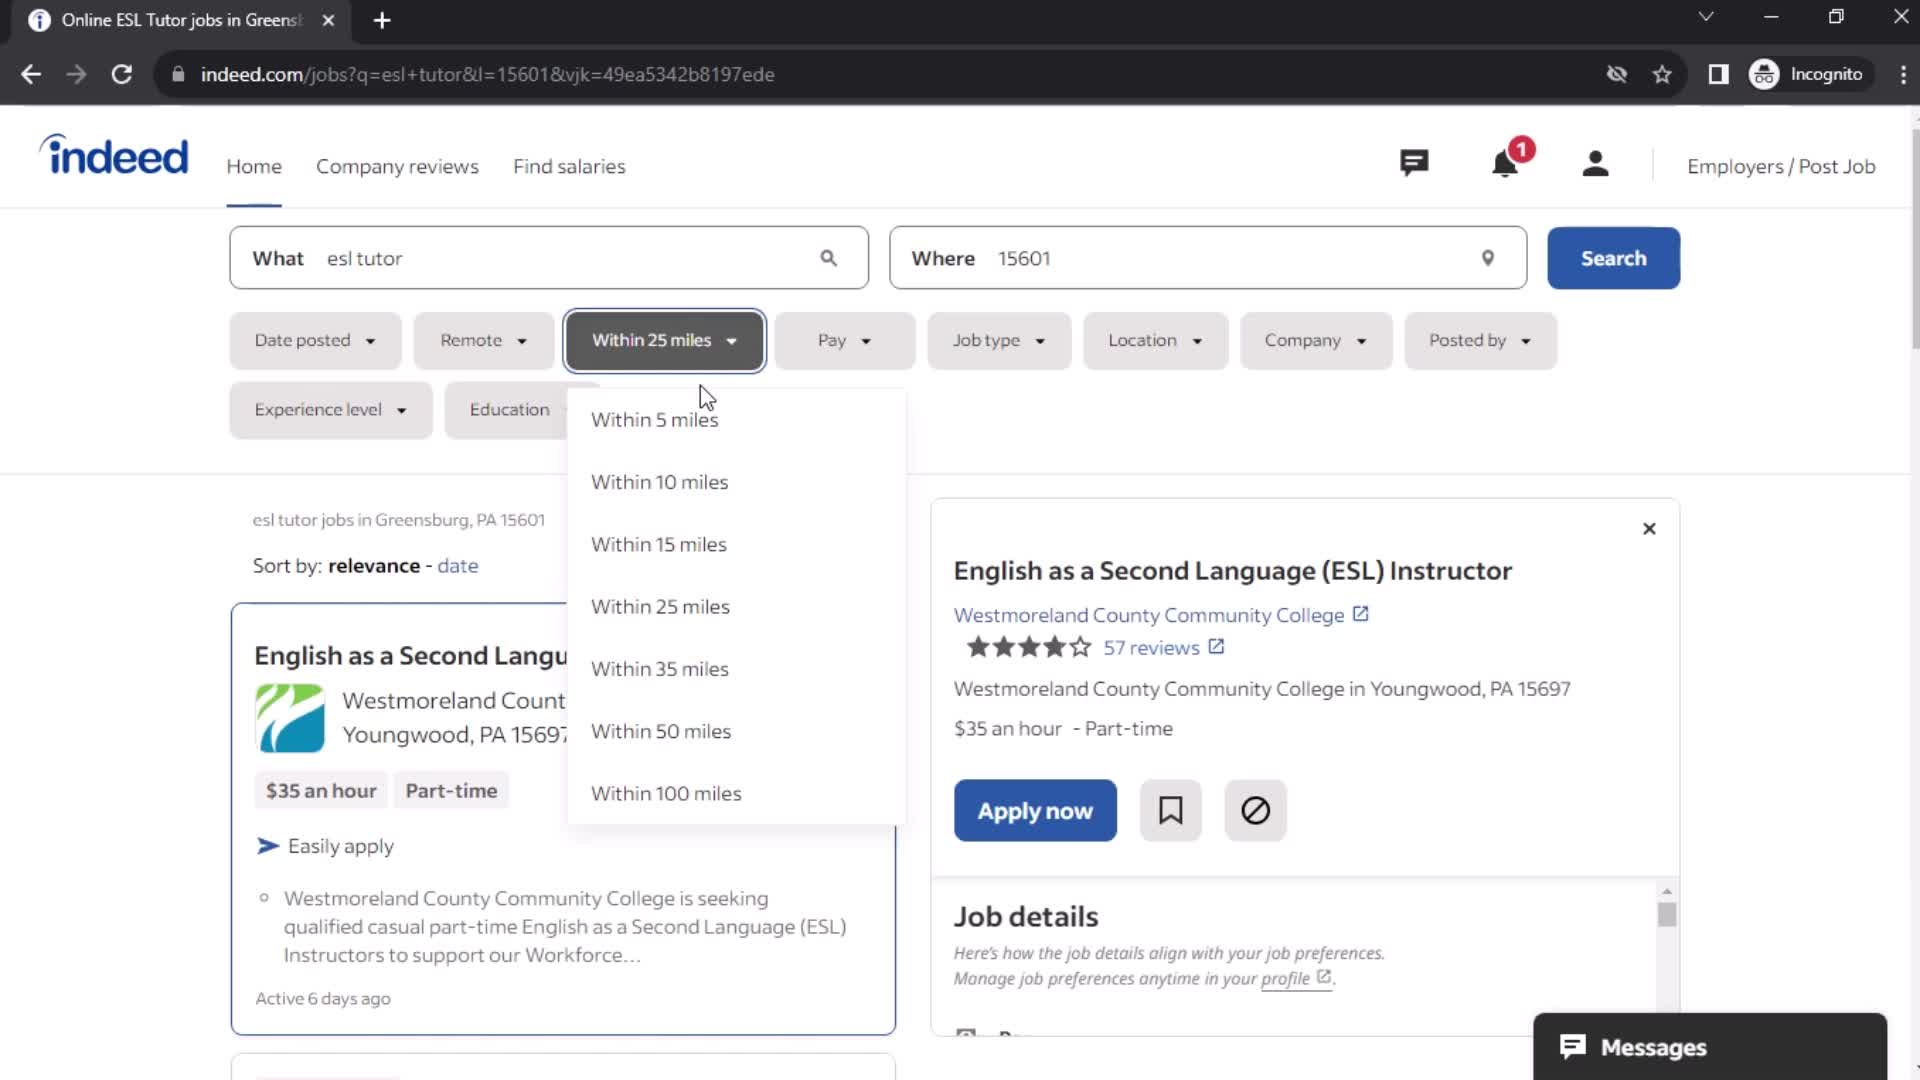Click the search magnifier icon in What field
Image resolution: width=1920 pixels, height=1080 pixels.
coord(827,257)
